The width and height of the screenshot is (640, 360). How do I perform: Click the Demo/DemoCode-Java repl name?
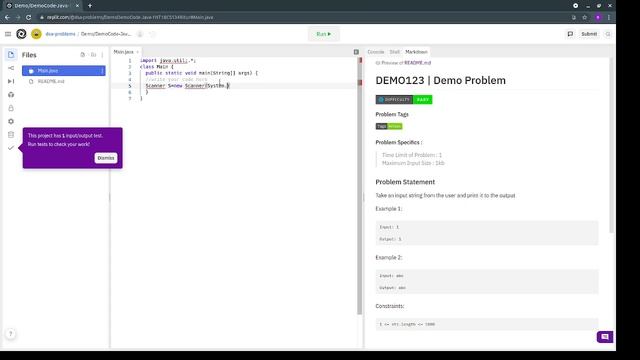pos(106,34)
